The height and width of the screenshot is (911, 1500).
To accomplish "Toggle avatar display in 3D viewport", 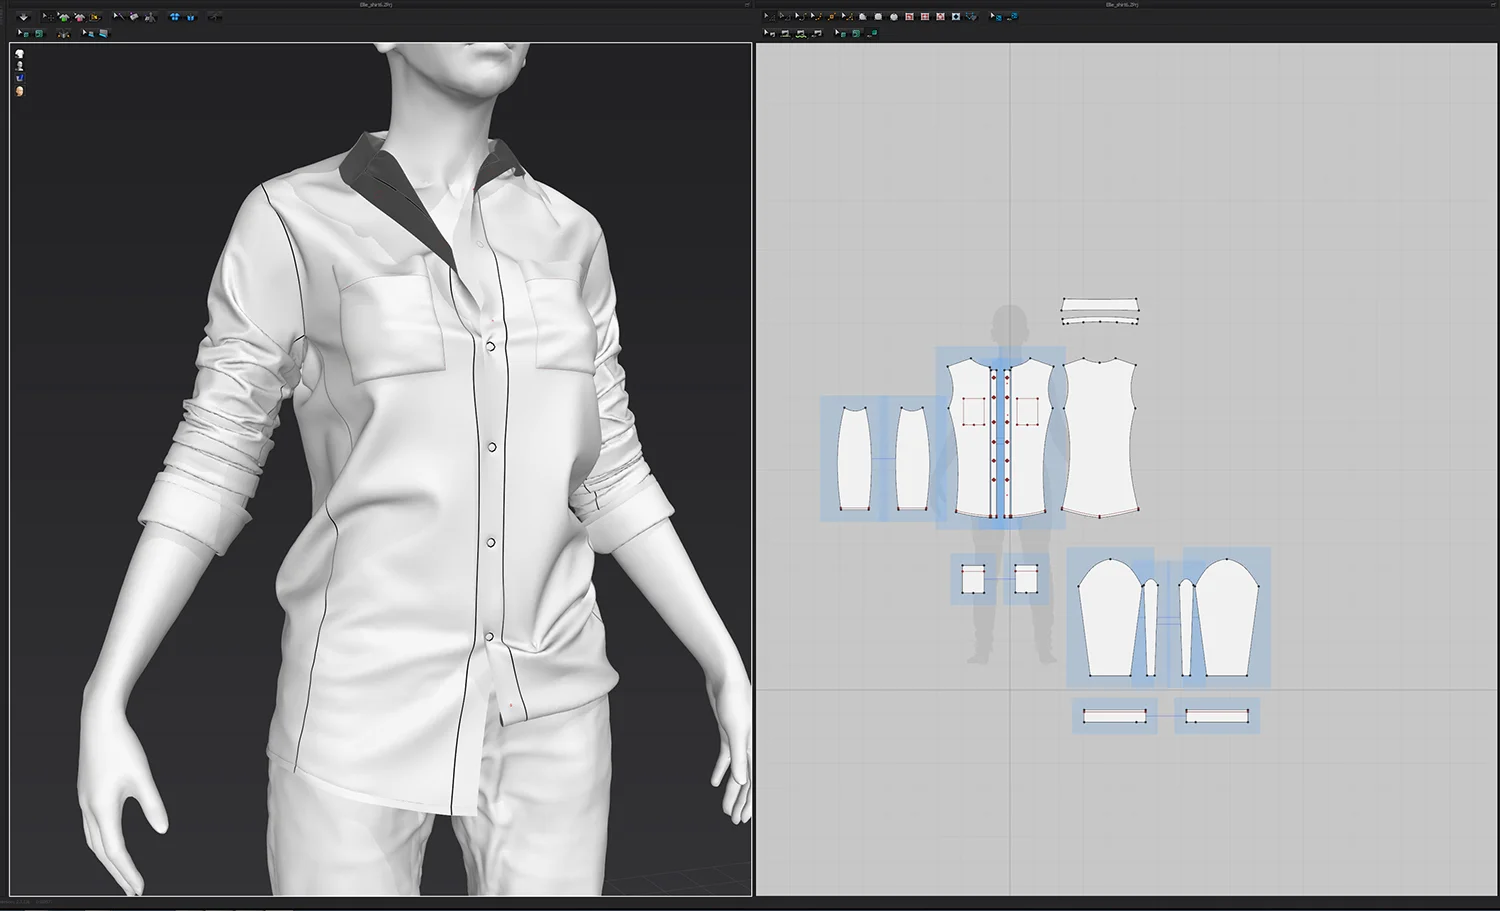I will coord(19,66).
